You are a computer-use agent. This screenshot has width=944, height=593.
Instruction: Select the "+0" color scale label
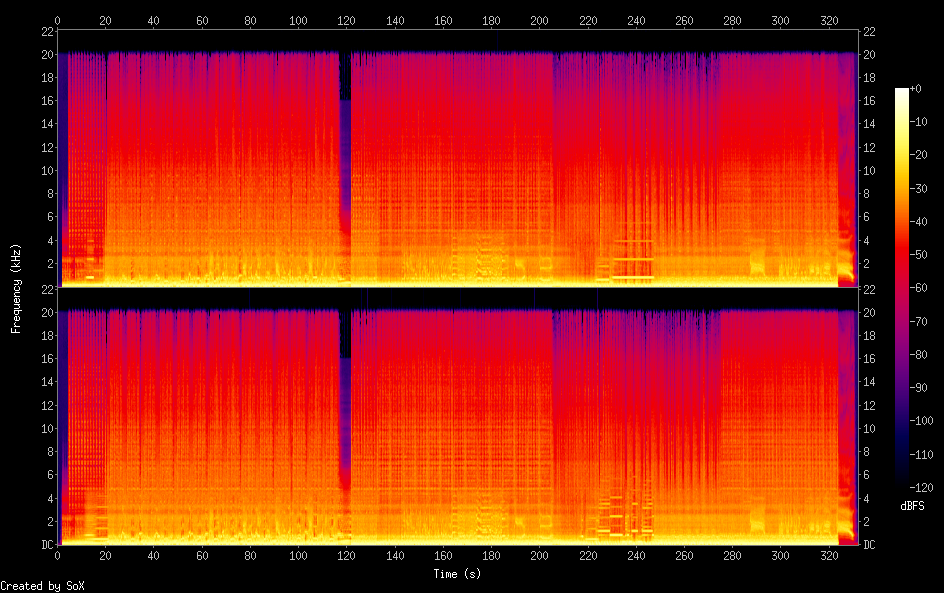coord(915,88)
